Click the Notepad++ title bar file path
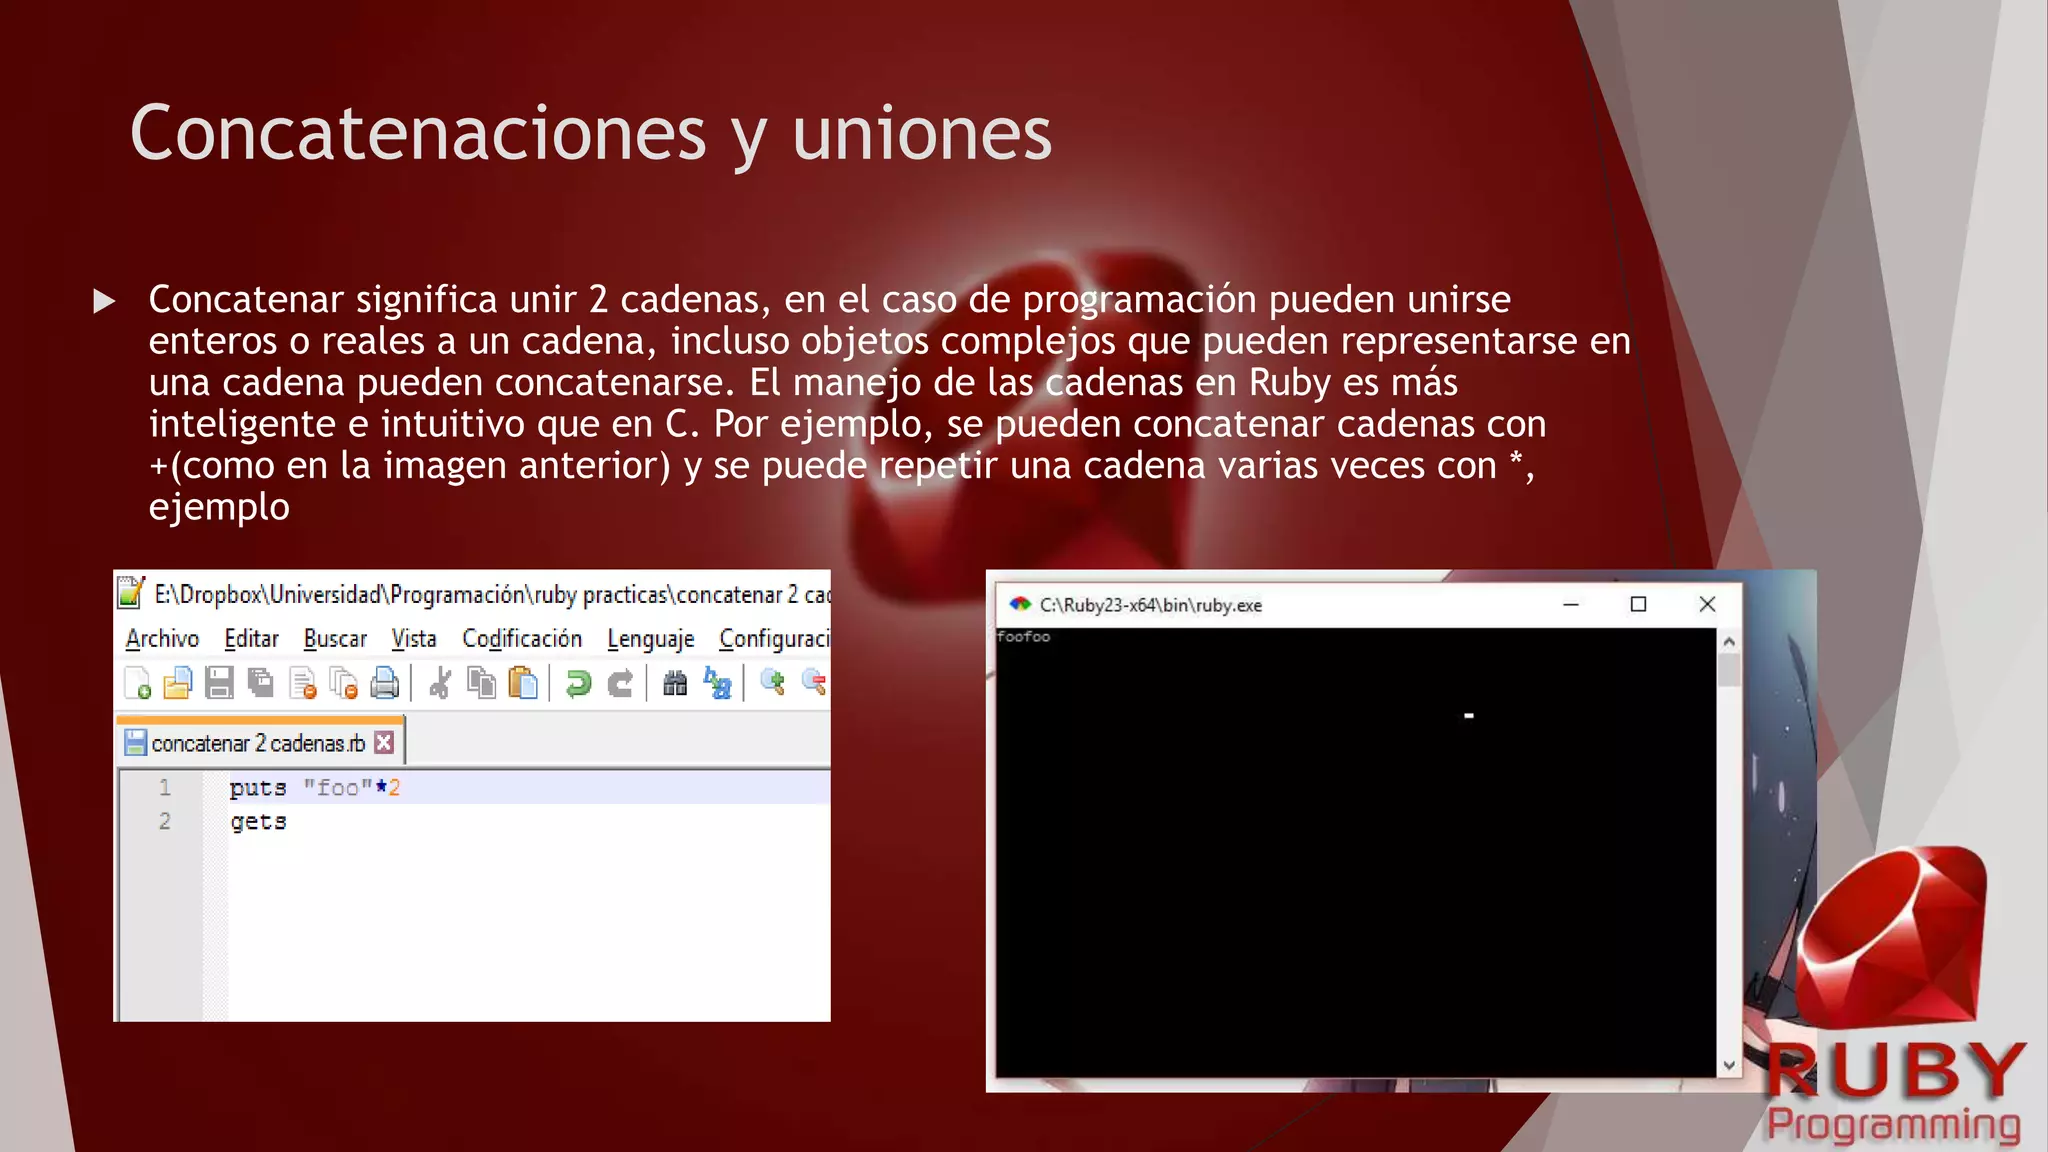Screen dimensions: 2048x1152 click(492, 594)
